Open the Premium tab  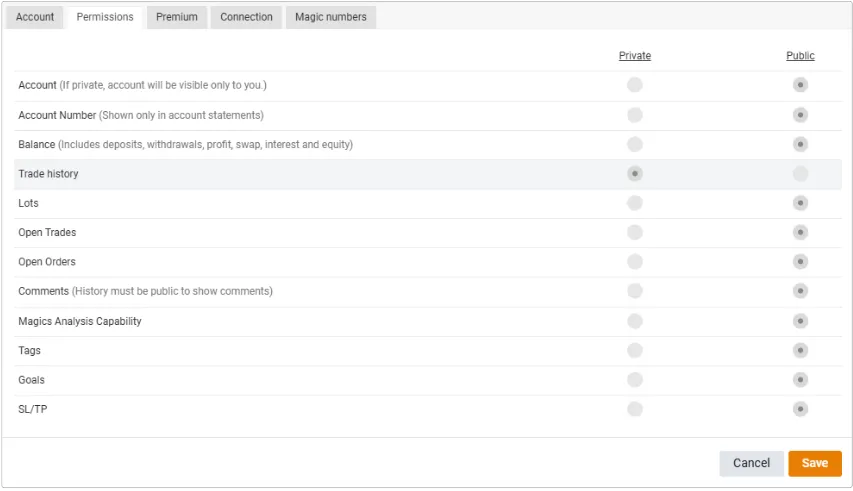point(177,17)
